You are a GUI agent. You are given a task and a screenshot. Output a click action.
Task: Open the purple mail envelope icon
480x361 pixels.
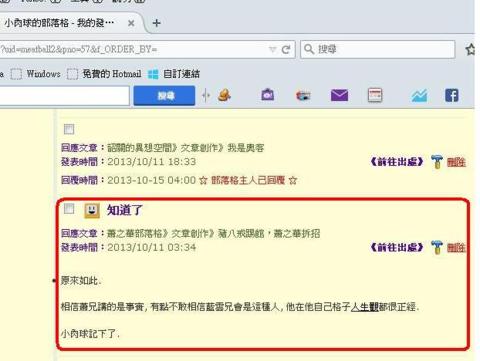click(x=339, y=95)
